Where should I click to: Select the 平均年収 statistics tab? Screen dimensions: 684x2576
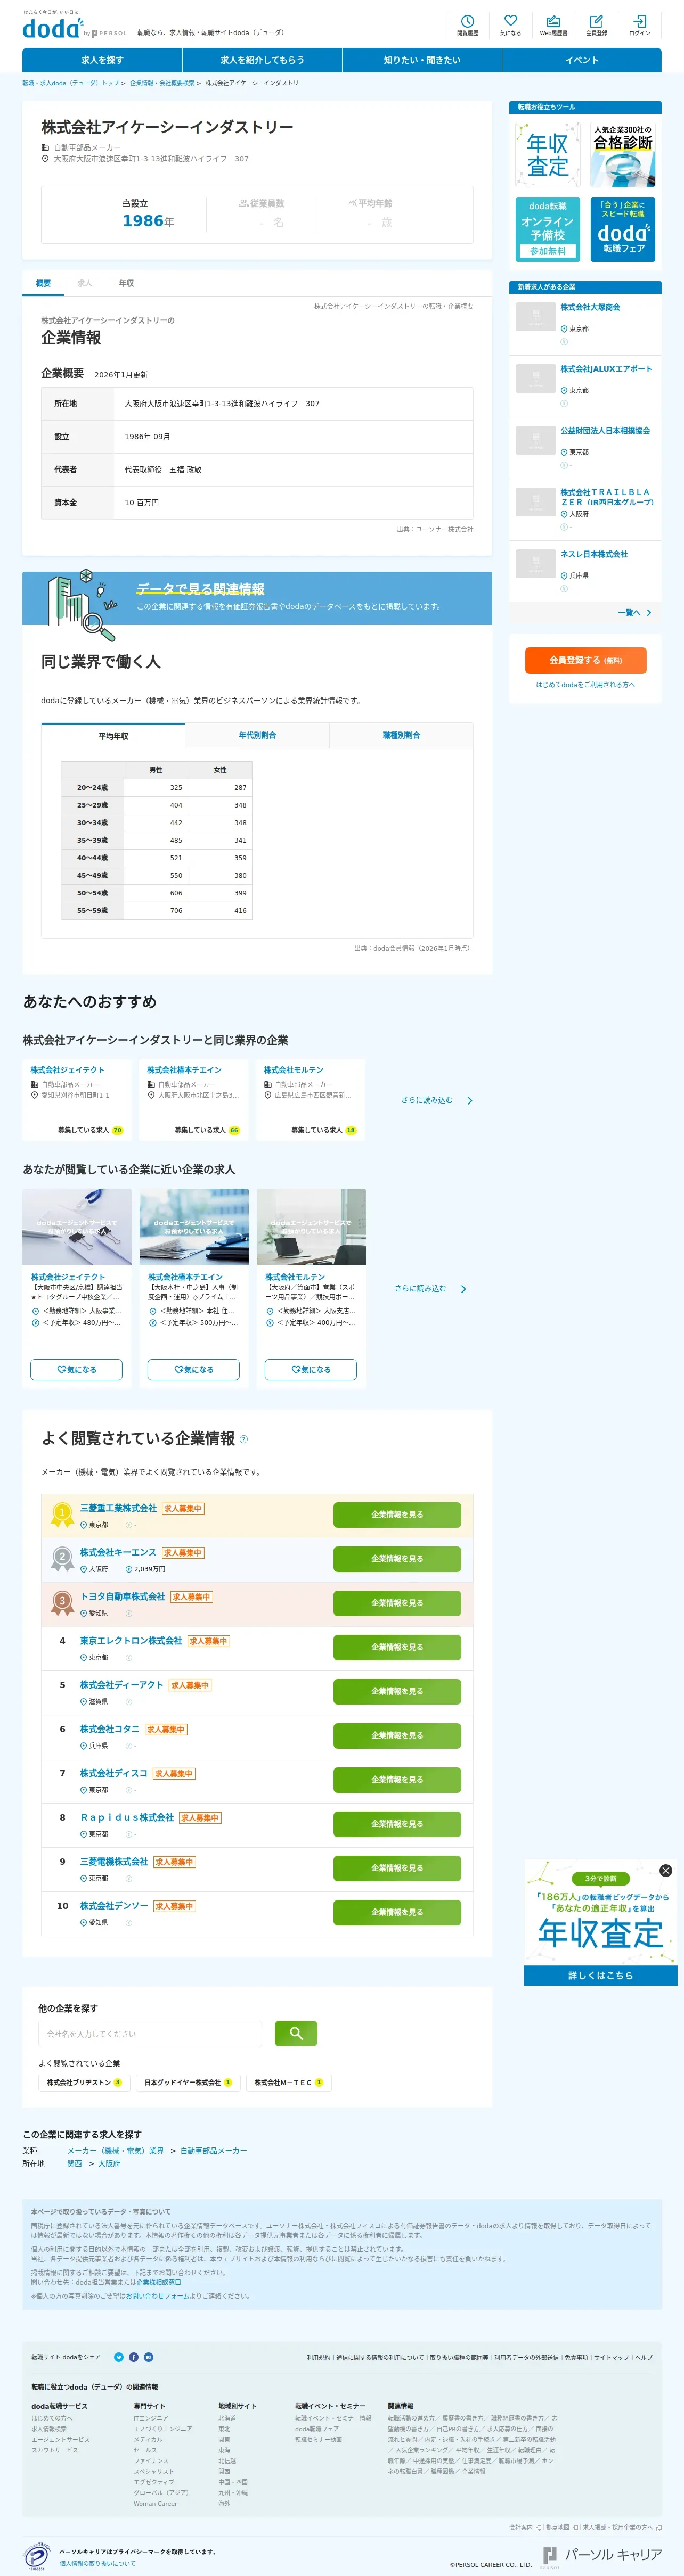tap(113, 736)
